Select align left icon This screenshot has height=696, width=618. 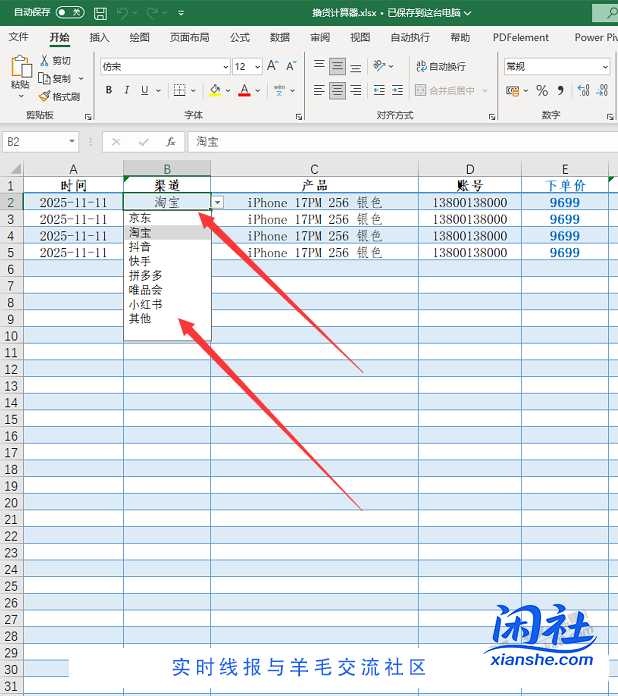319,91
